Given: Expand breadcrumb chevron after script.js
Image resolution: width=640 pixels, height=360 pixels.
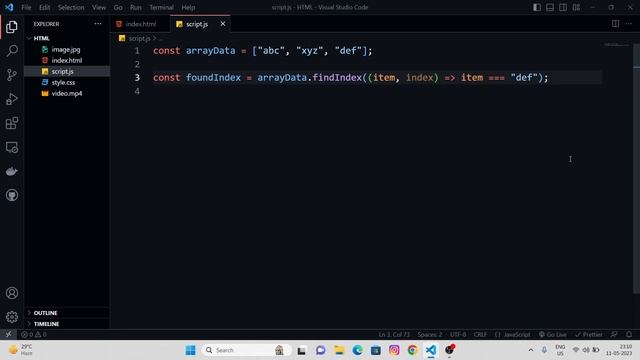Looking at the screenshot, I should pyautogui.click(x=155, y=38).
